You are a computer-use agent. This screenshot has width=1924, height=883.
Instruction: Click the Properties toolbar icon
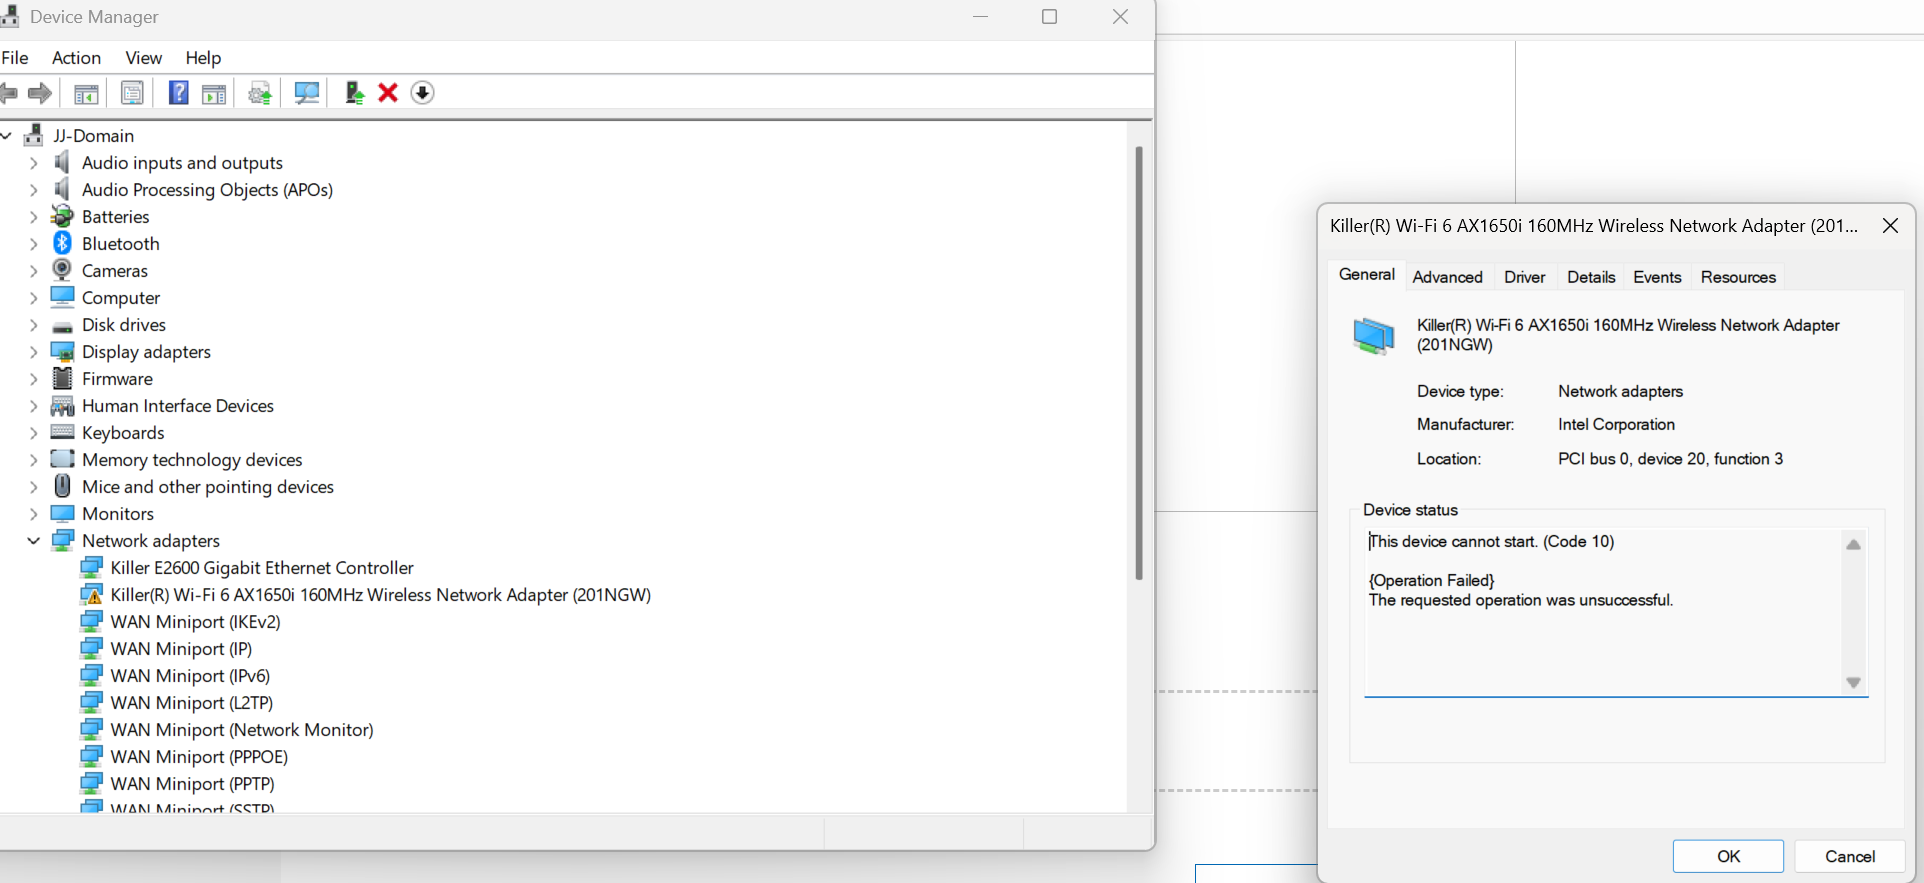point(132,93)
